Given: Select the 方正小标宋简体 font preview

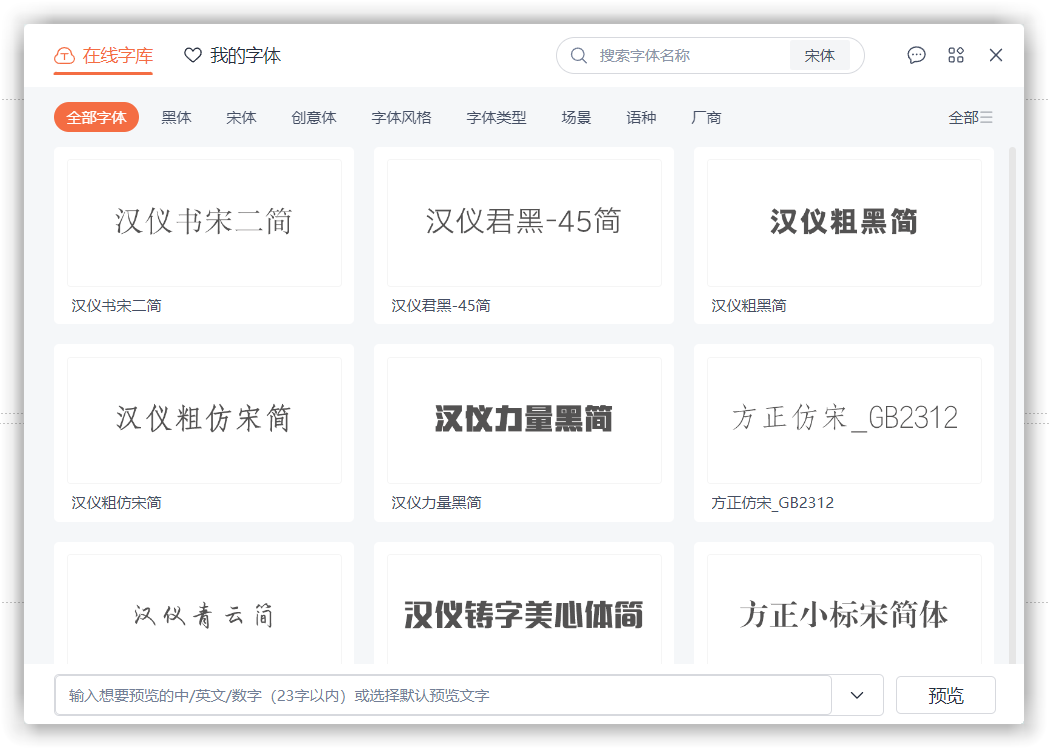Looking at the screenshot, I should pyautogui.click(x=844, y=609).
